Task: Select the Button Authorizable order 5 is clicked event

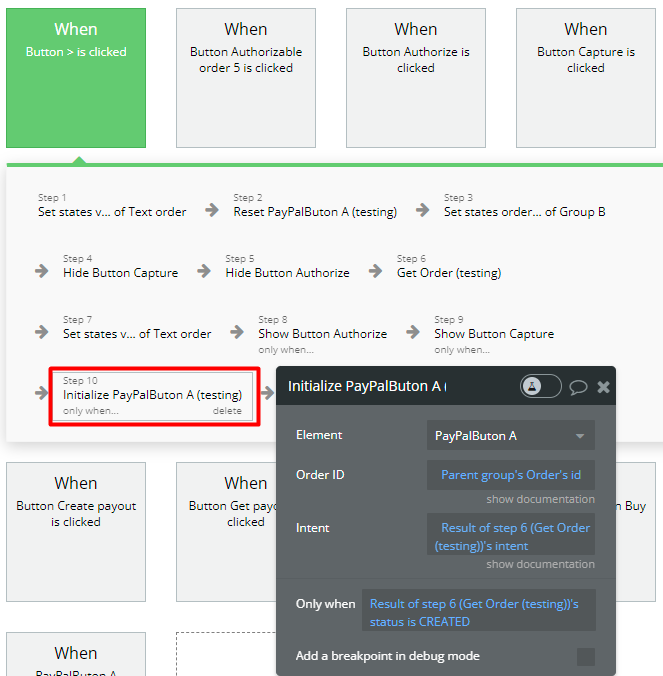Action: pyautogui.click(x=246, y=78)
